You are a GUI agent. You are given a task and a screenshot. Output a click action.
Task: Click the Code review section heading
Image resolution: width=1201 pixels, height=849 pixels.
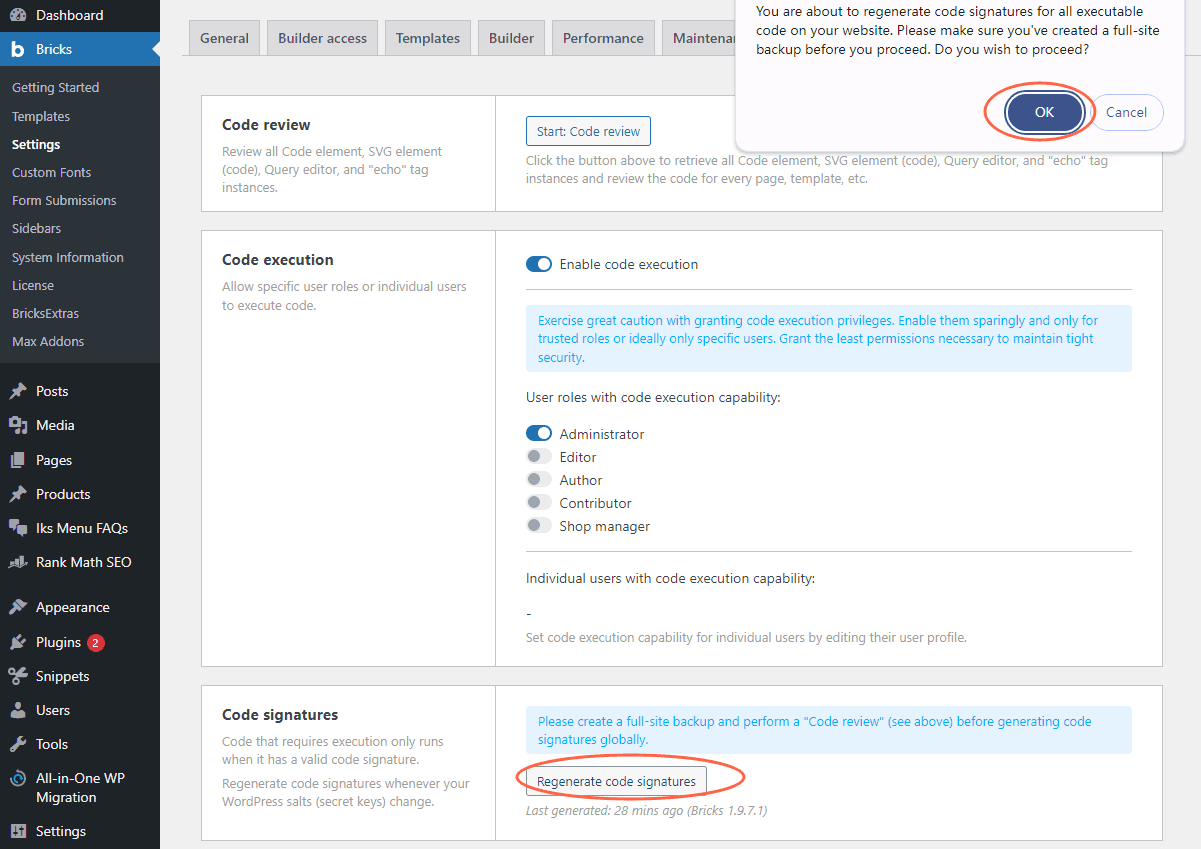[266, 125]
